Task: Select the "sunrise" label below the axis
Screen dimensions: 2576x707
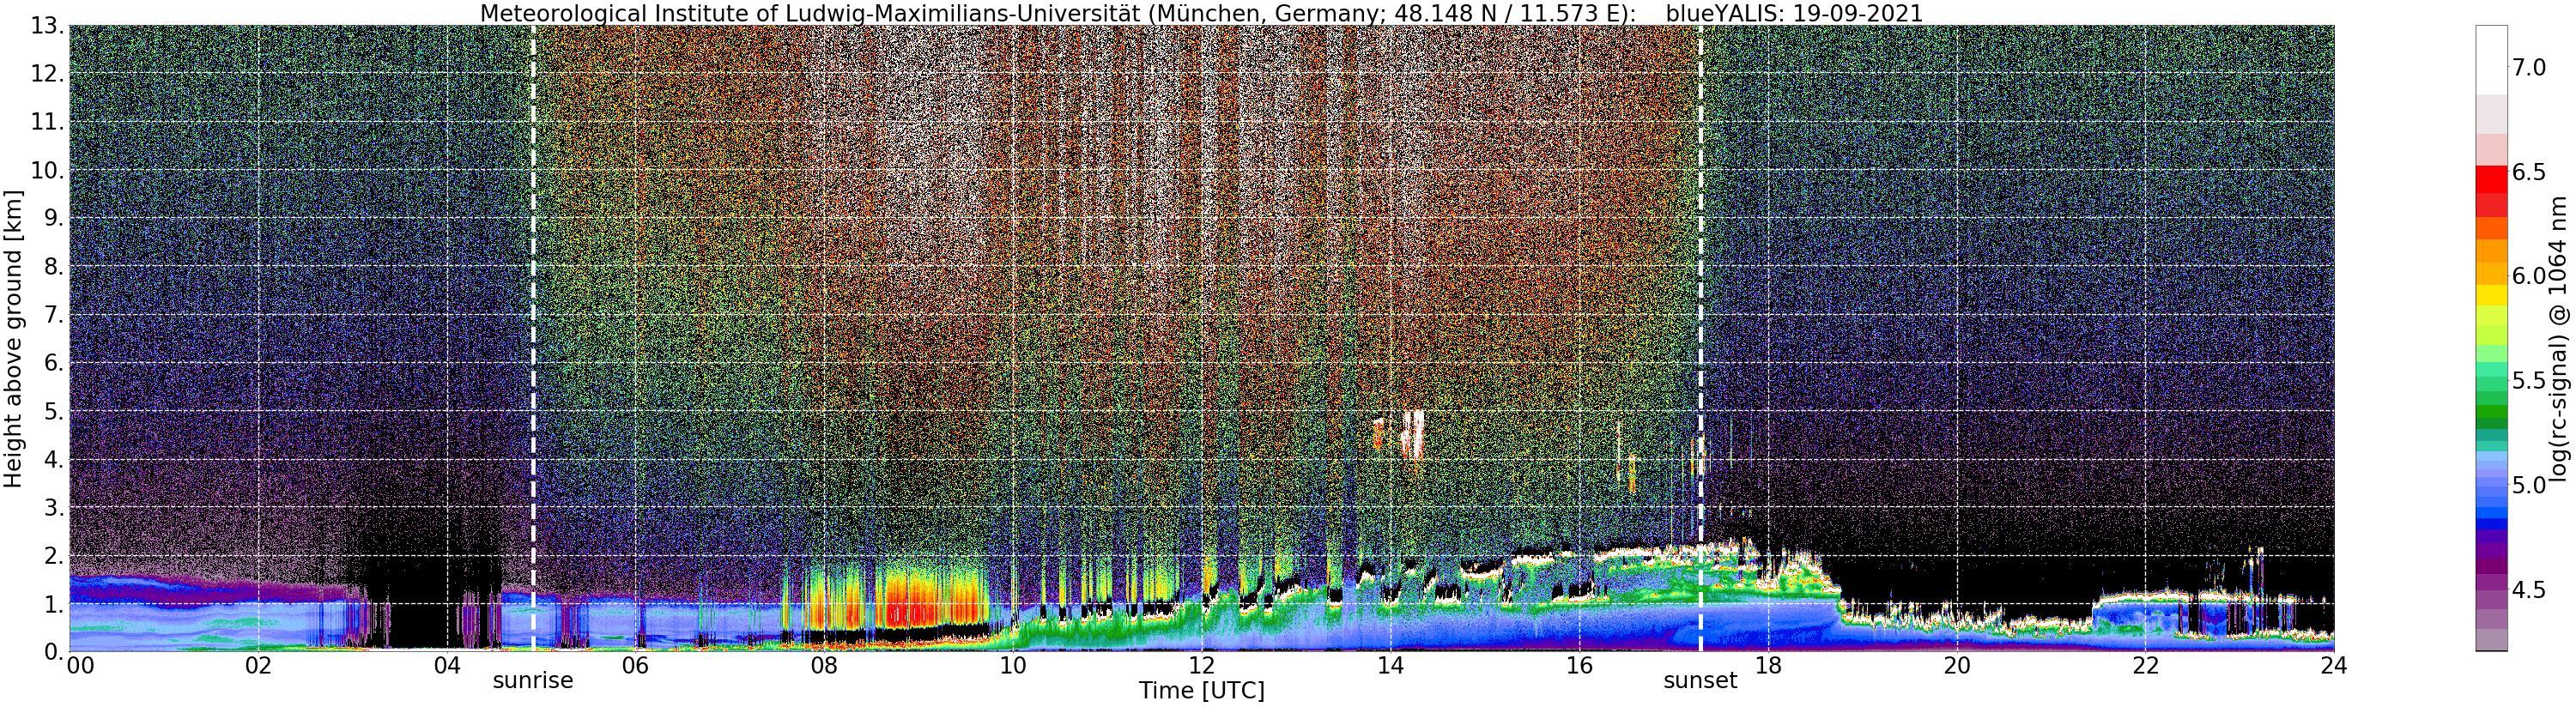Action: [533, 681]
